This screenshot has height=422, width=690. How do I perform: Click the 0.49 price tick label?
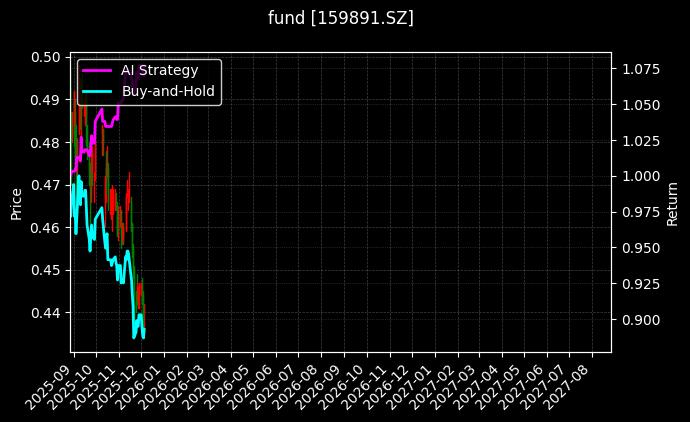click(x=46, y=100)
